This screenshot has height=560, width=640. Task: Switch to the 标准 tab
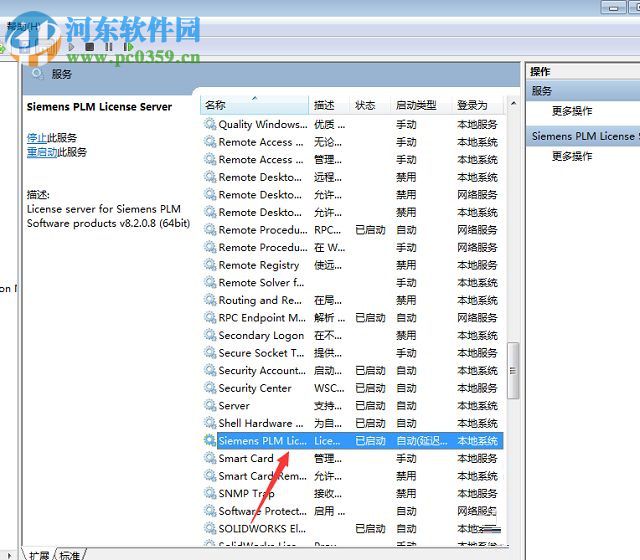coord(70,555)
